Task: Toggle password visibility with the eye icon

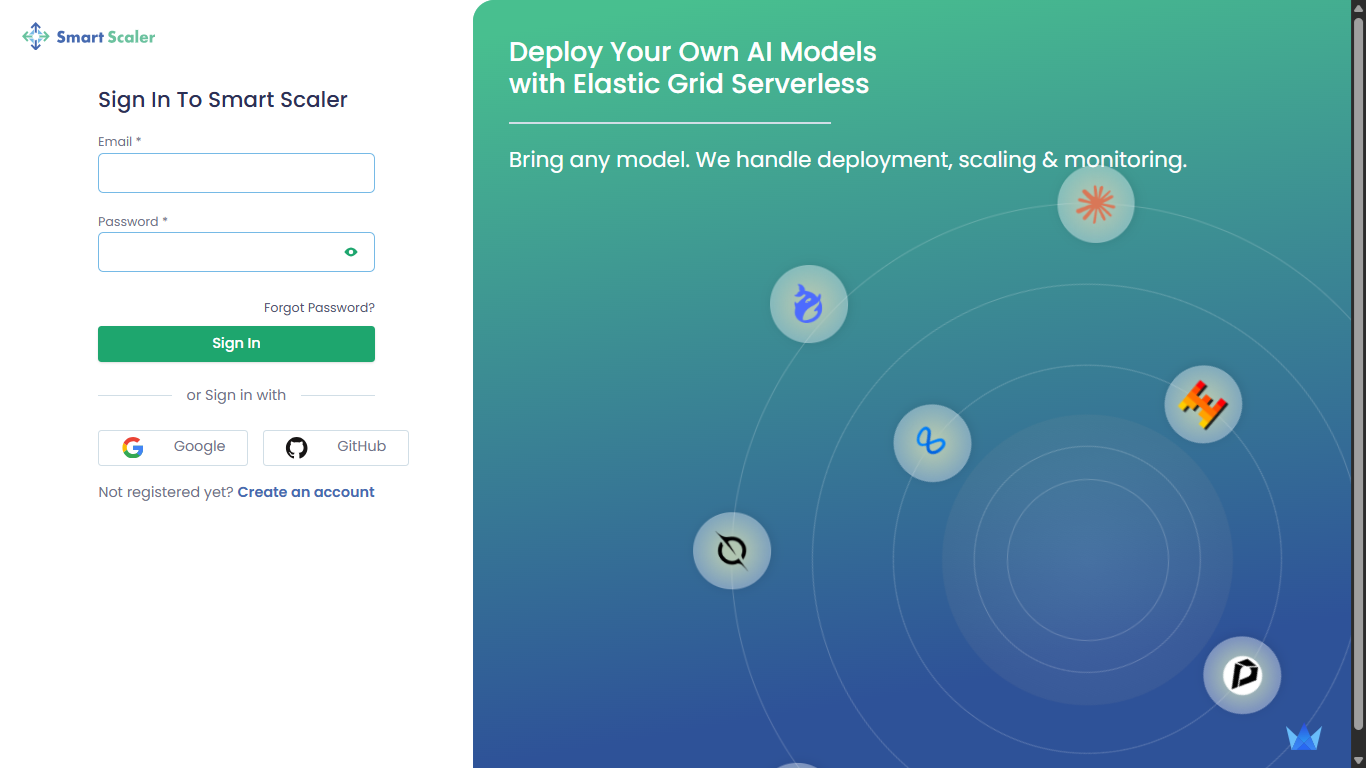Action: click(x=351, y=252)
